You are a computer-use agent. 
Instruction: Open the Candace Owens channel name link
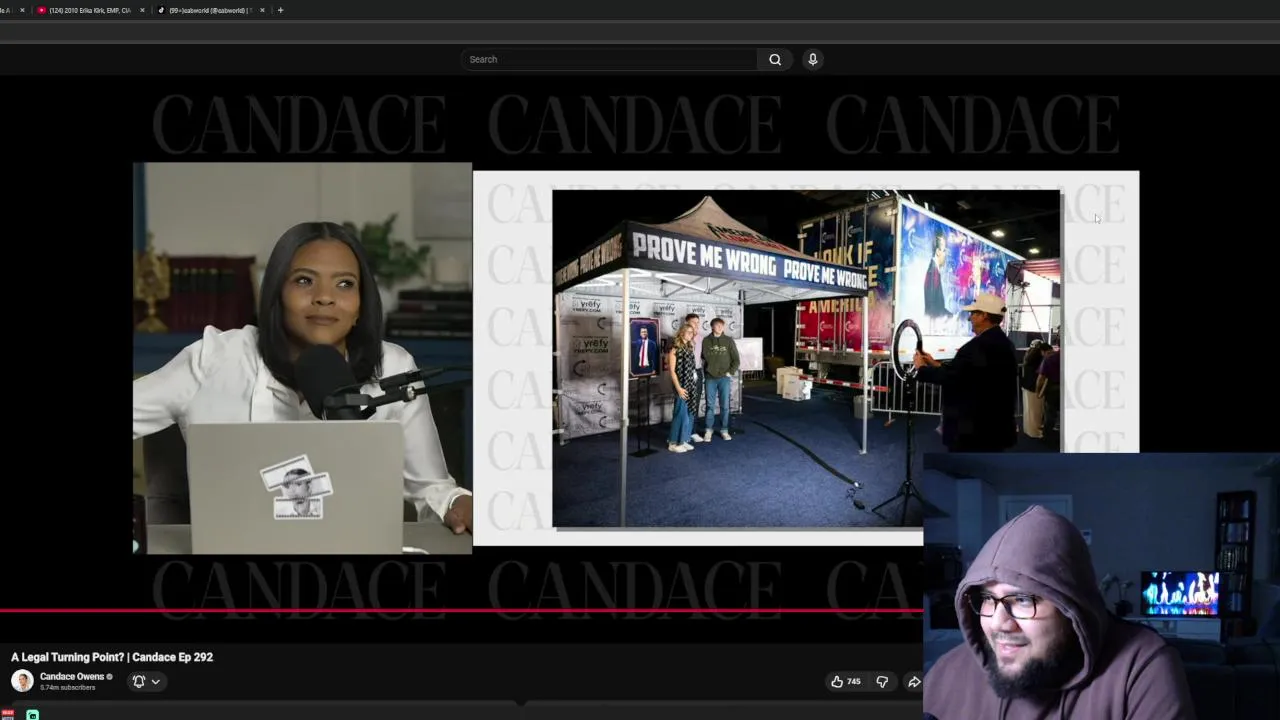[x=71, y=676]
